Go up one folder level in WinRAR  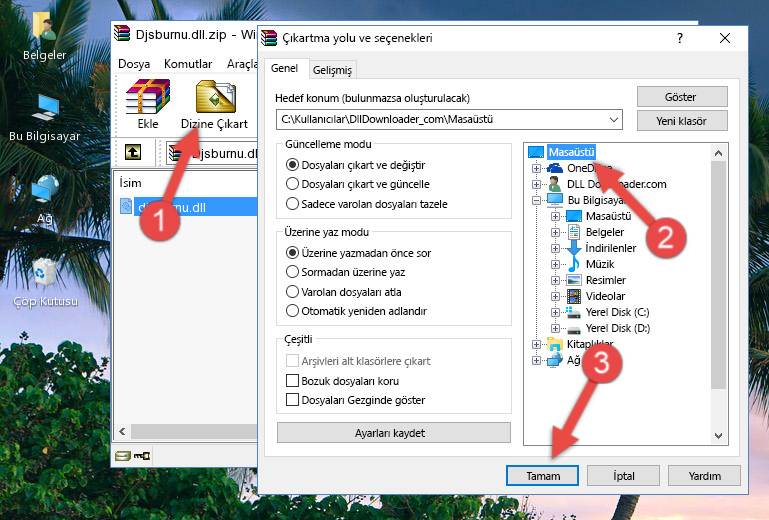pos(133,152)
